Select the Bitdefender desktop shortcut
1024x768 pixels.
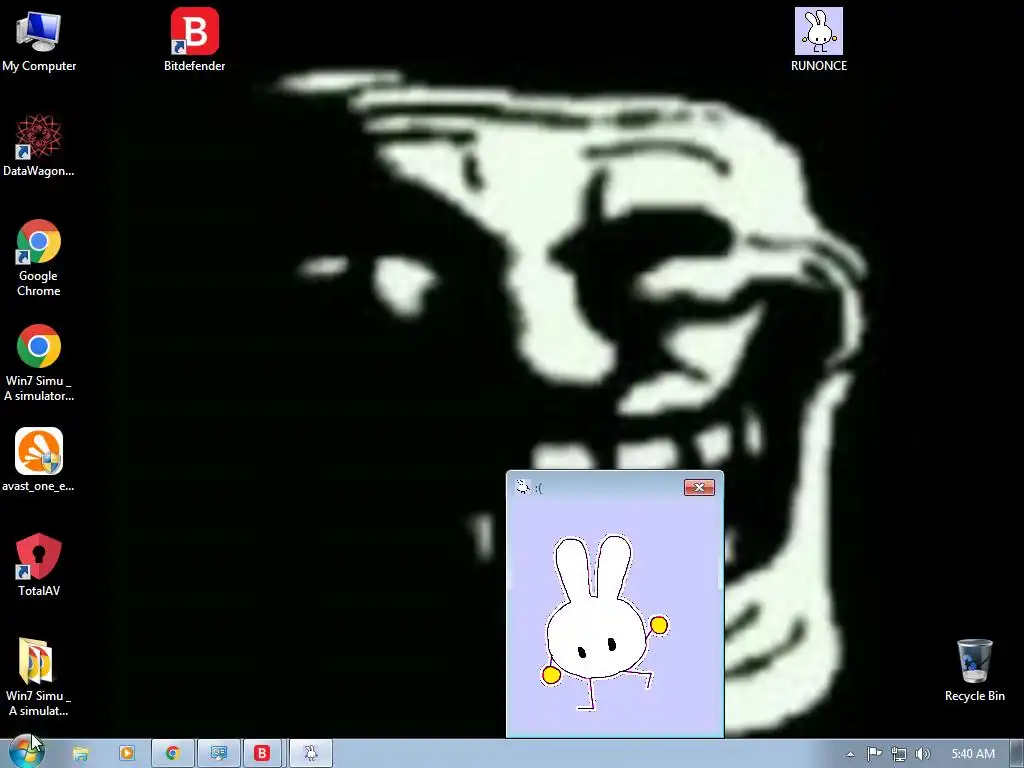[x=195, y=40]
